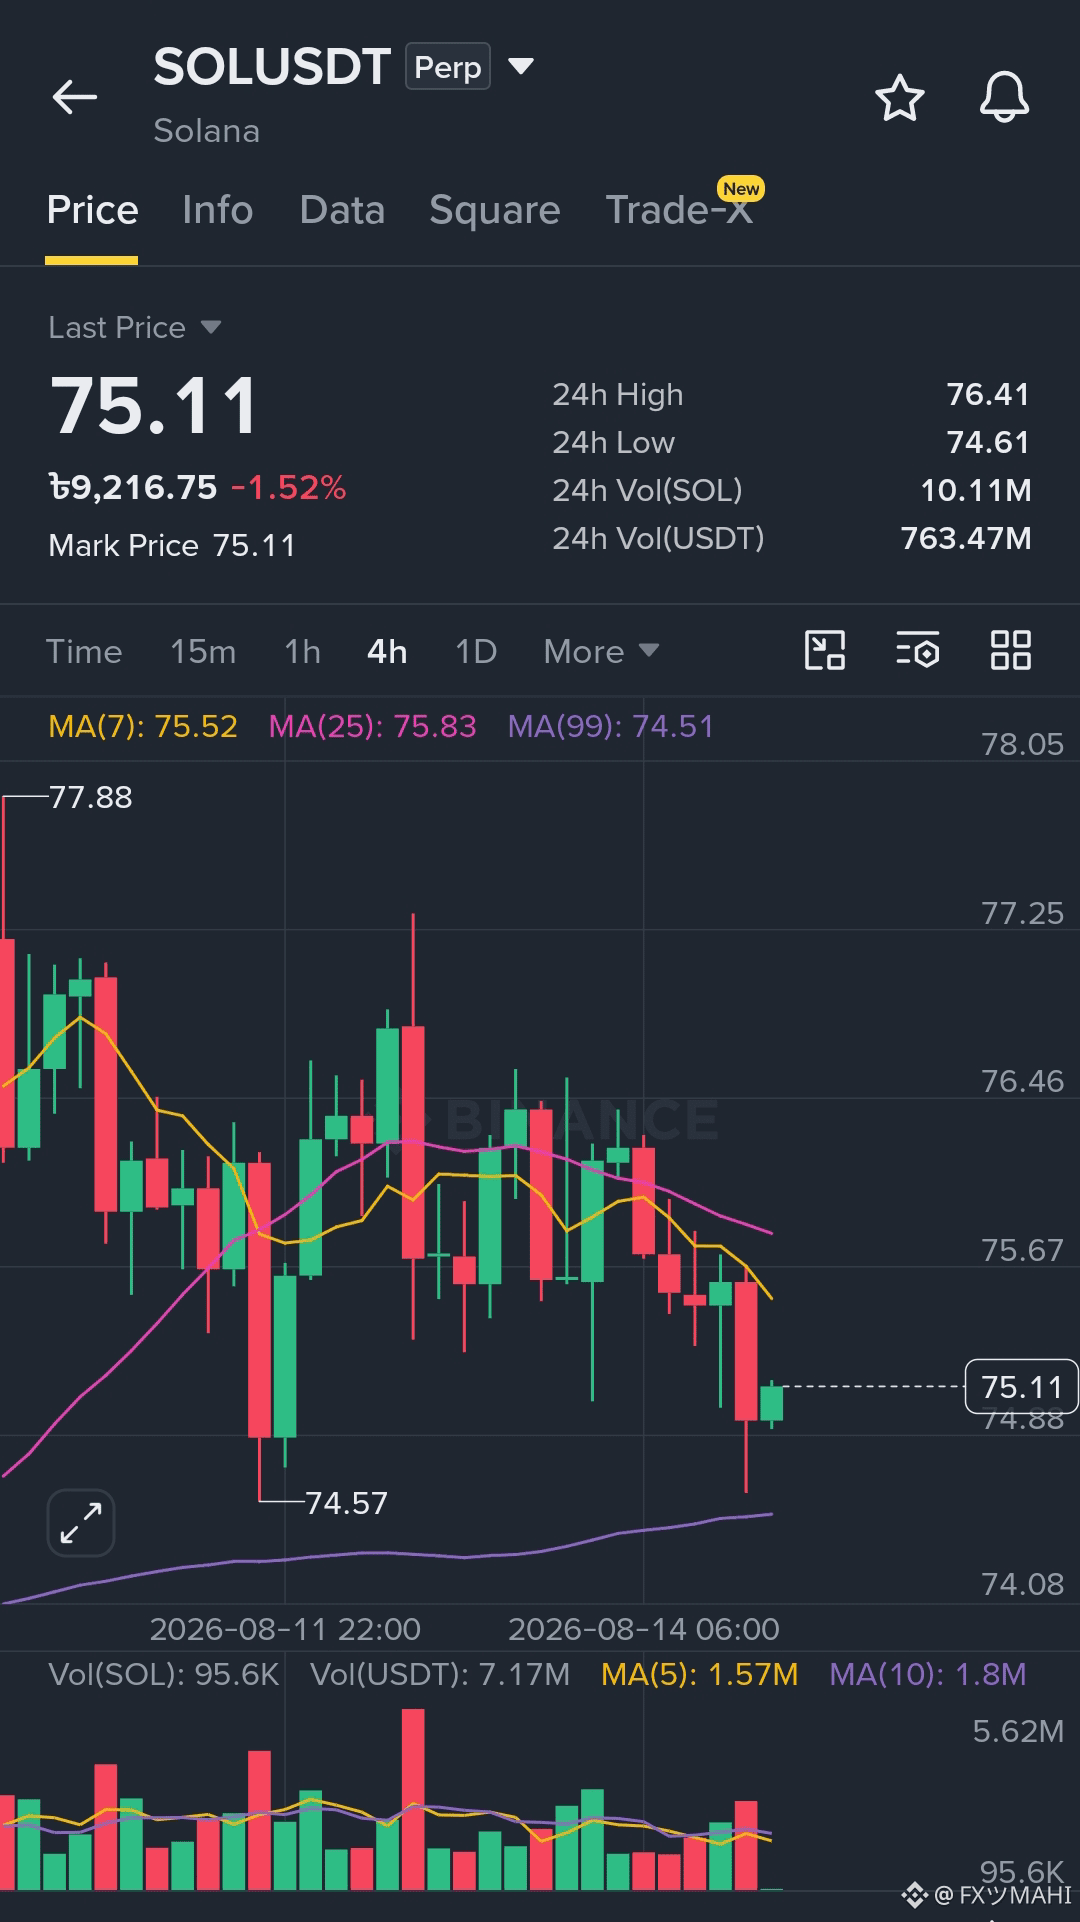The image size is (1080, 1922).
Task: Open the SOLUSDT pair selector dropdown arrow
Action: pyautogui.click(x=521, y=67)
